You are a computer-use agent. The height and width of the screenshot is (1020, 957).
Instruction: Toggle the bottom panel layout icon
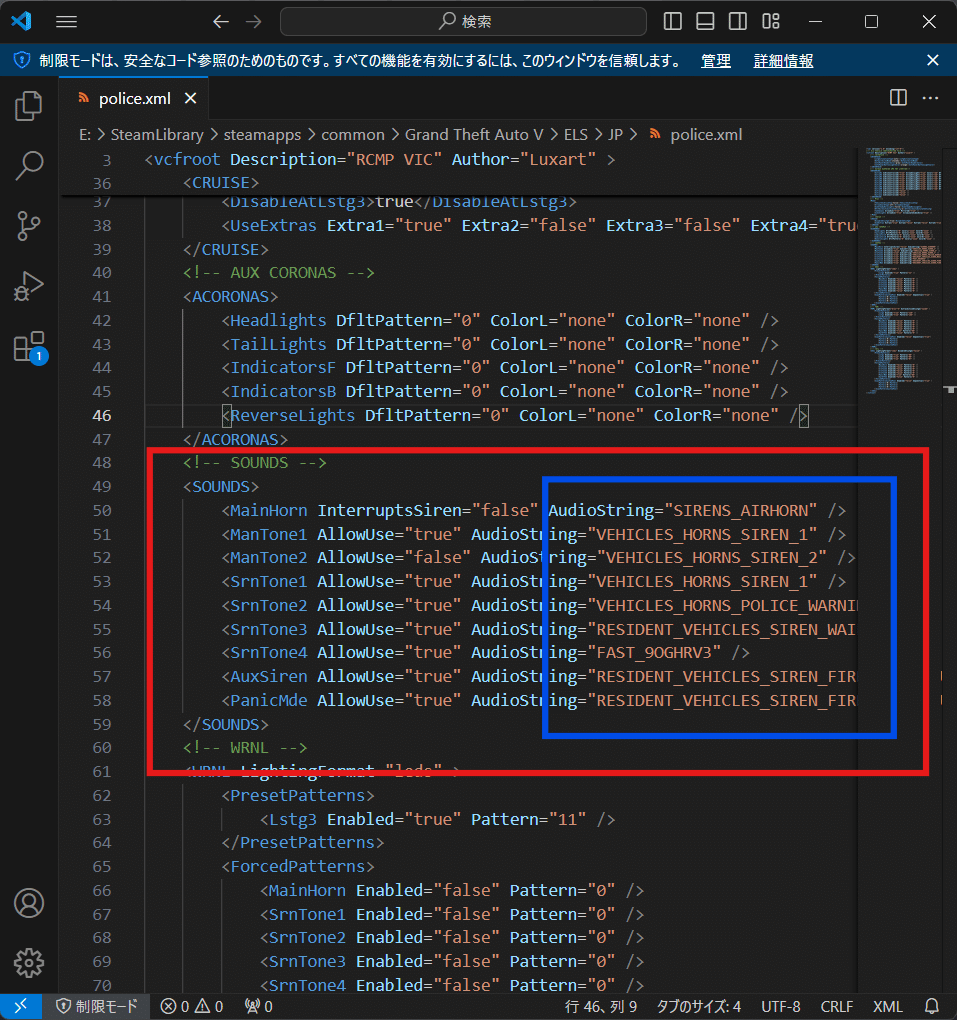705,21
